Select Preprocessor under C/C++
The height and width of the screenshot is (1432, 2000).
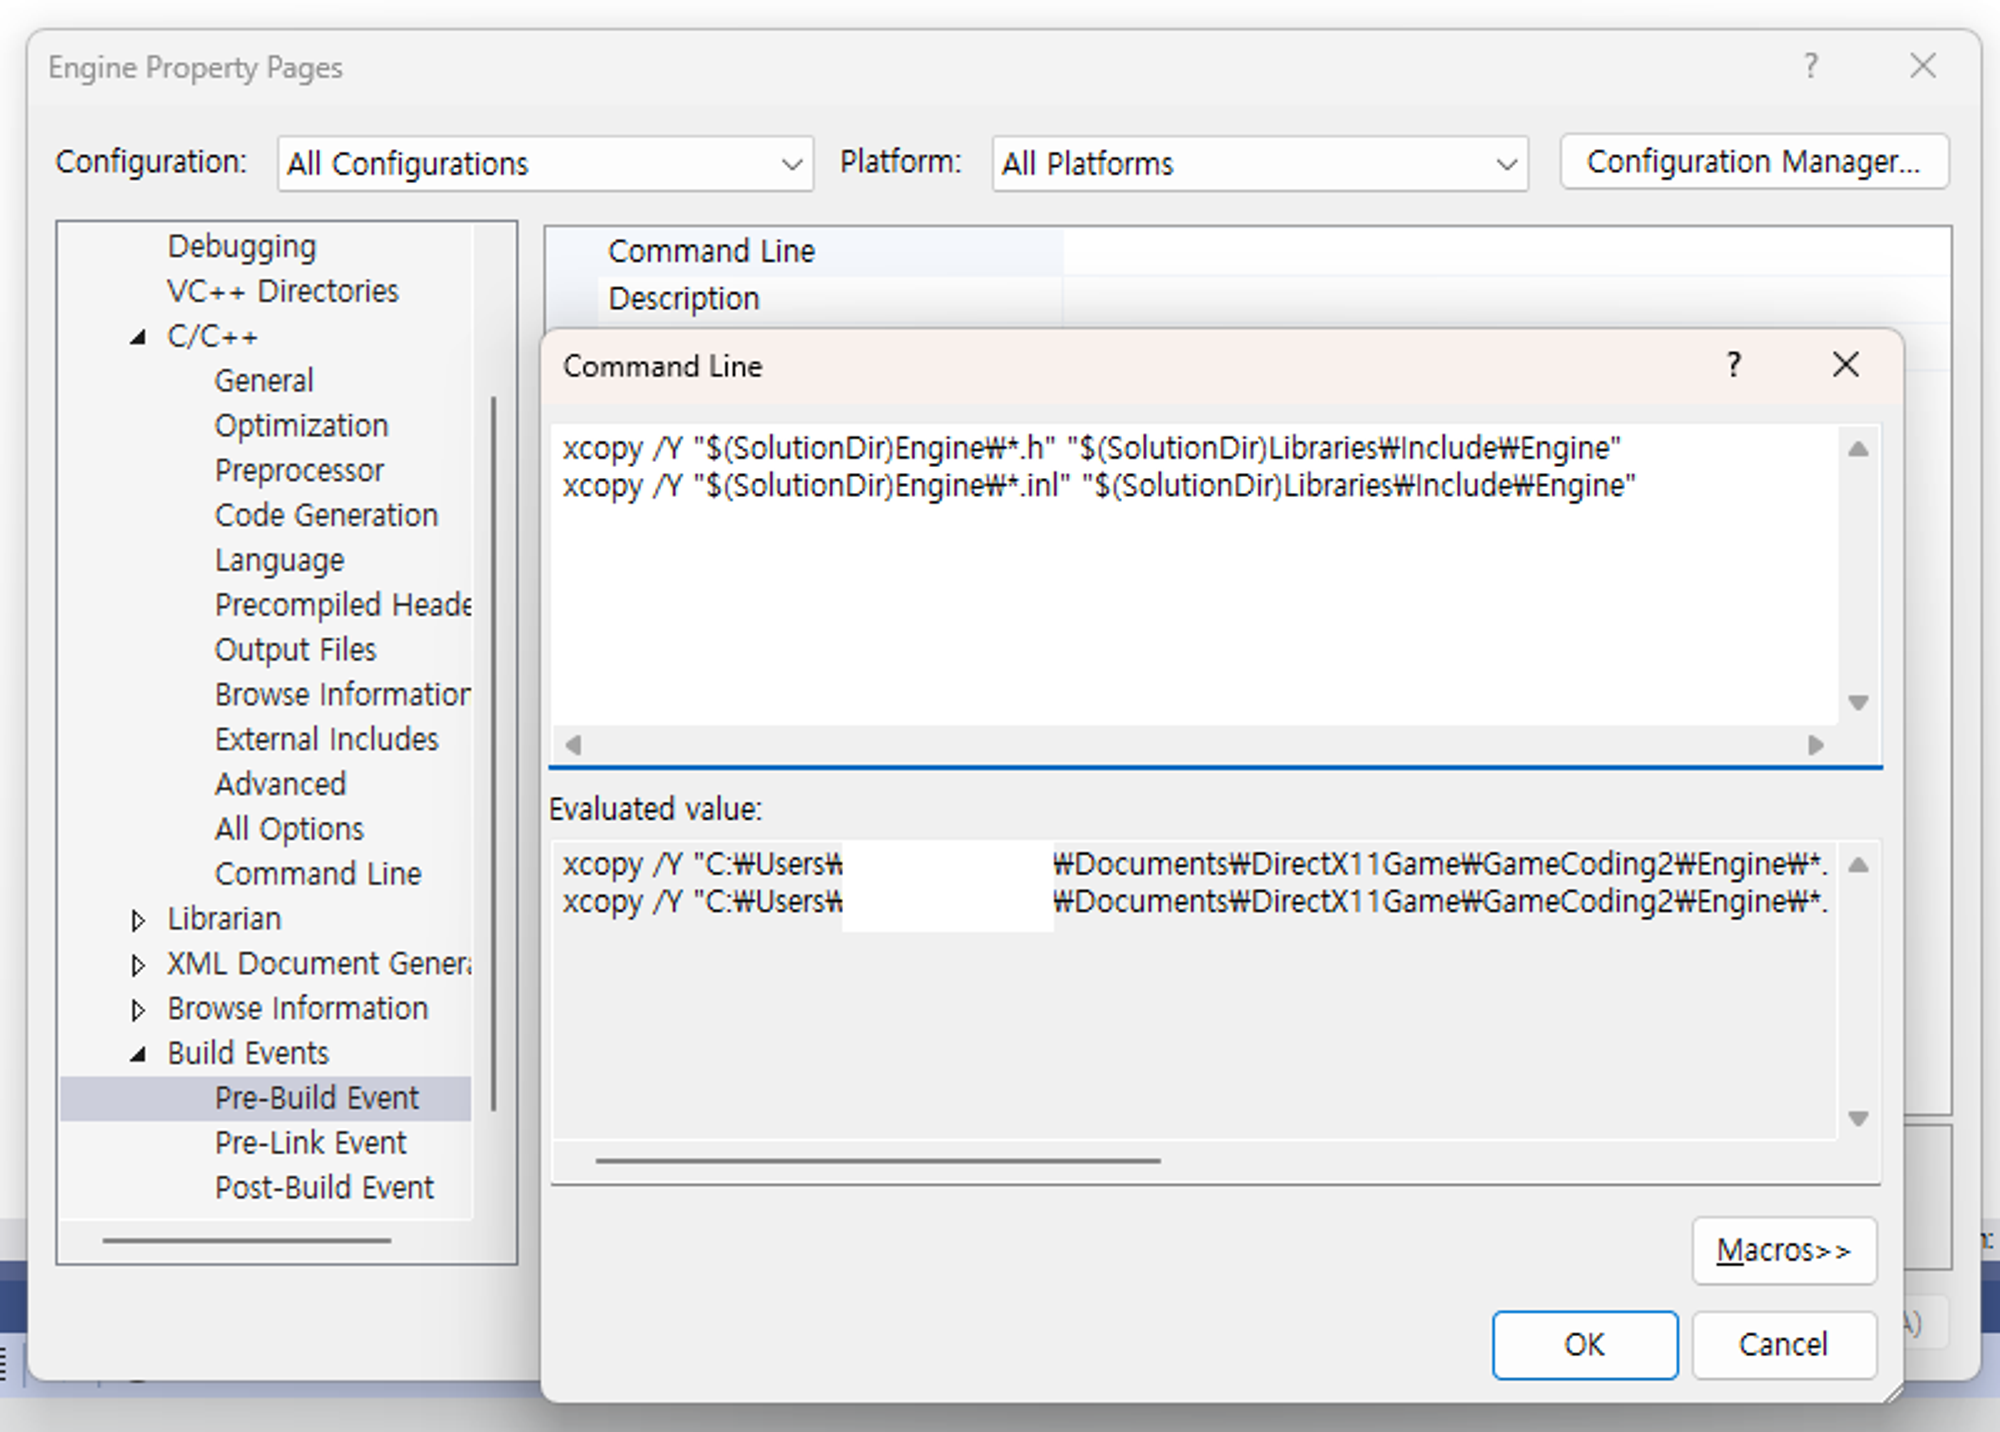(x=299, y=470)
